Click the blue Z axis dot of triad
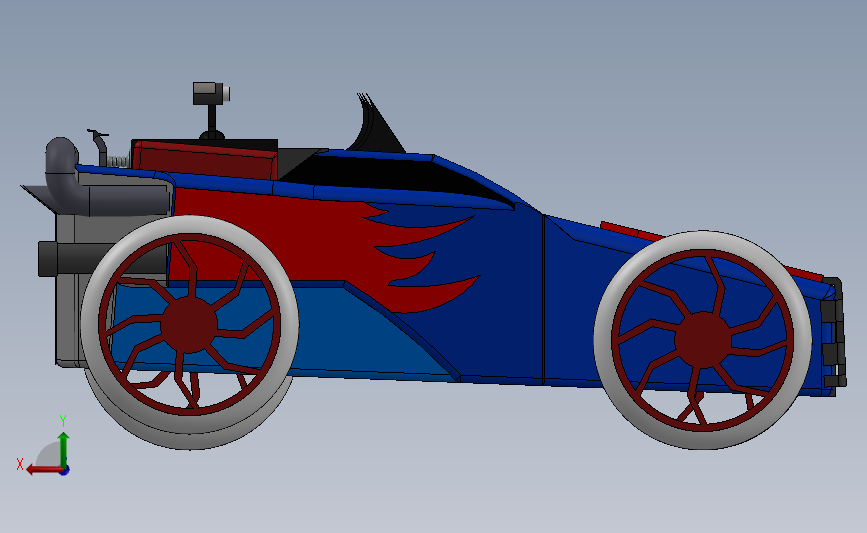 (65, 471)
